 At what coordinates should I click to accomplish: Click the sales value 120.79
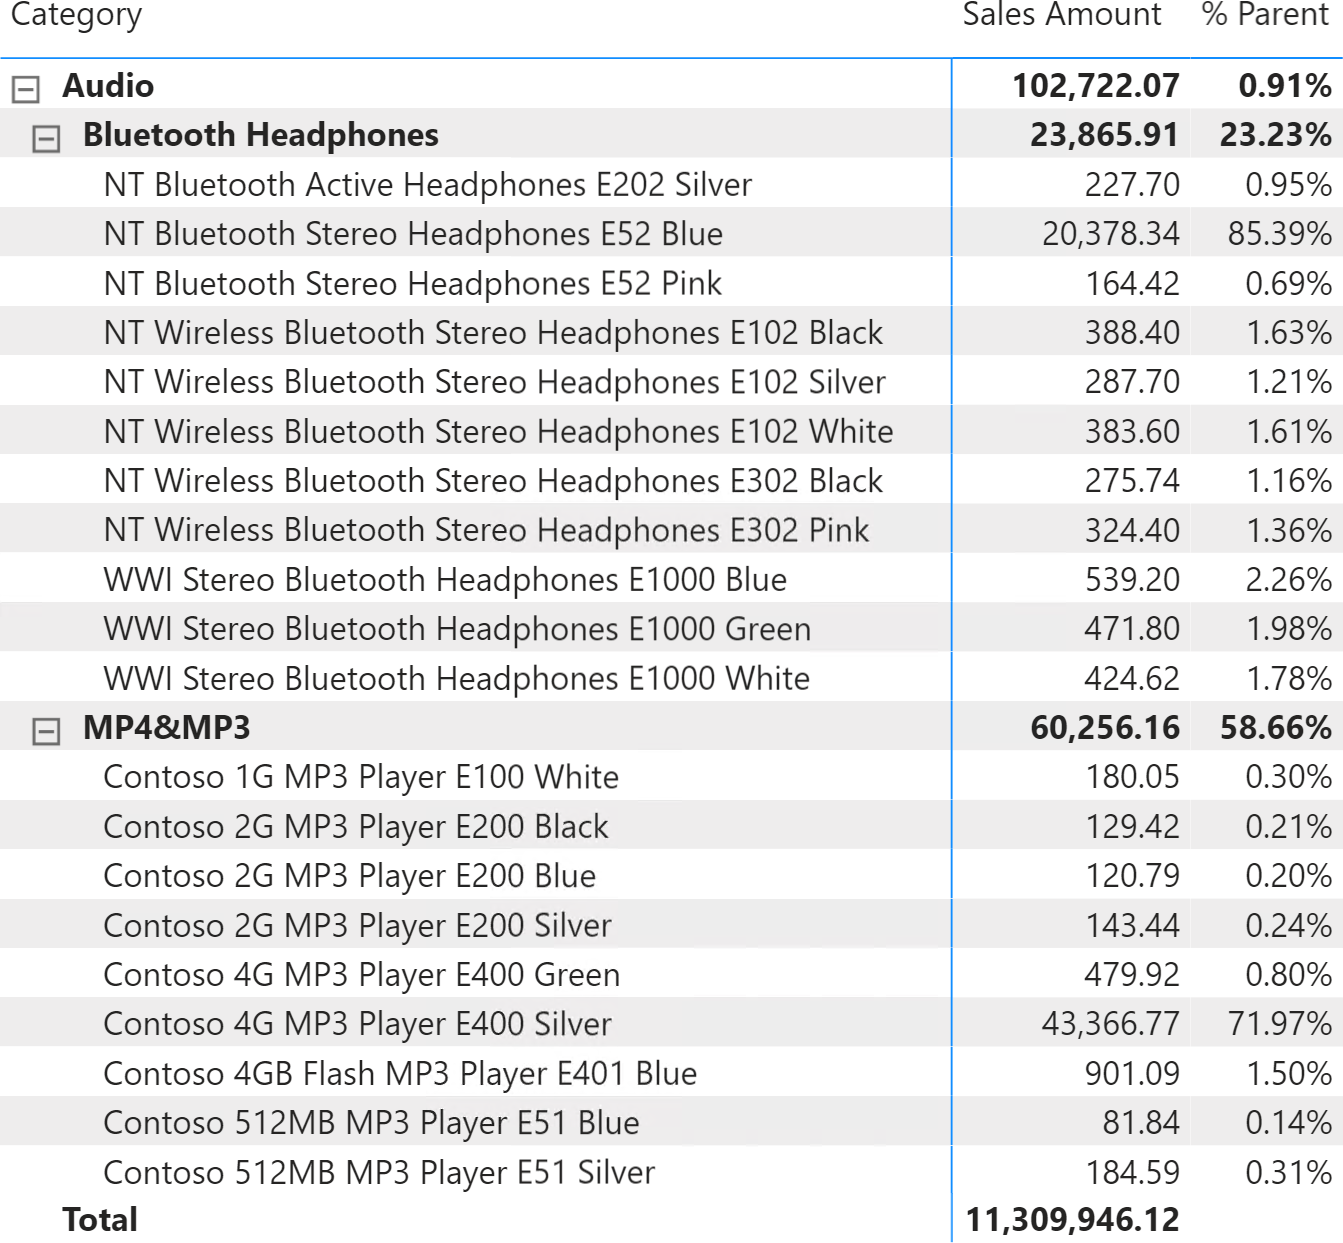[1133, 876]
